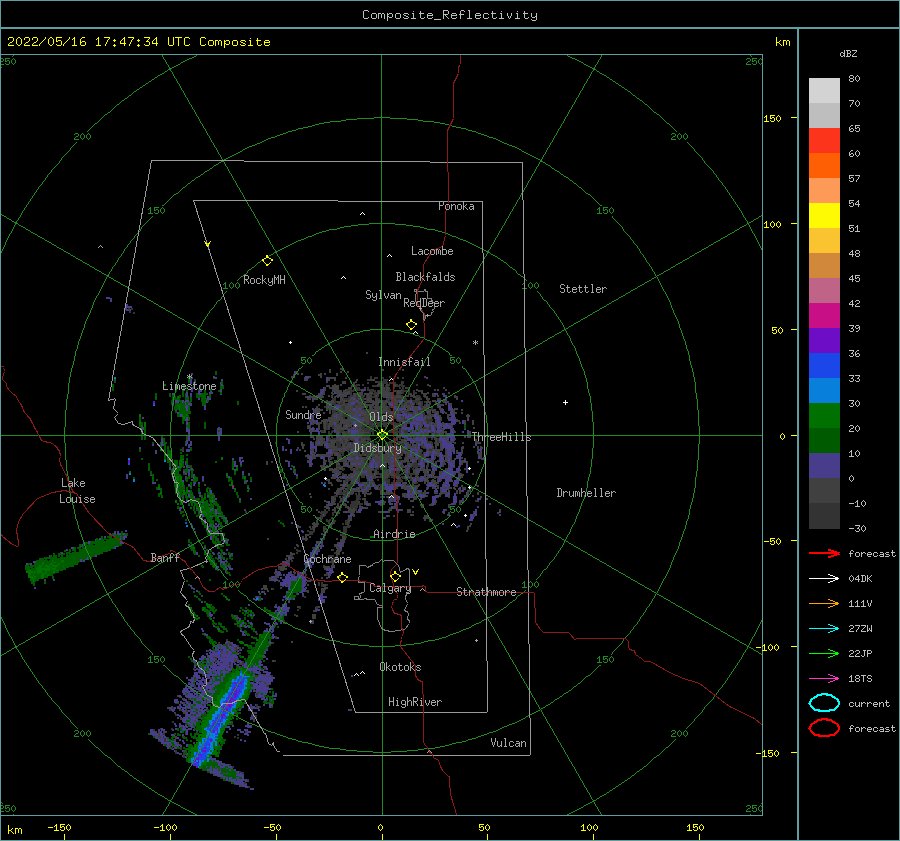Click the green echo strip south of Lake Louise
Image resolution: width=900 pixels, height=841 pixels.
[x=75, y=557]
